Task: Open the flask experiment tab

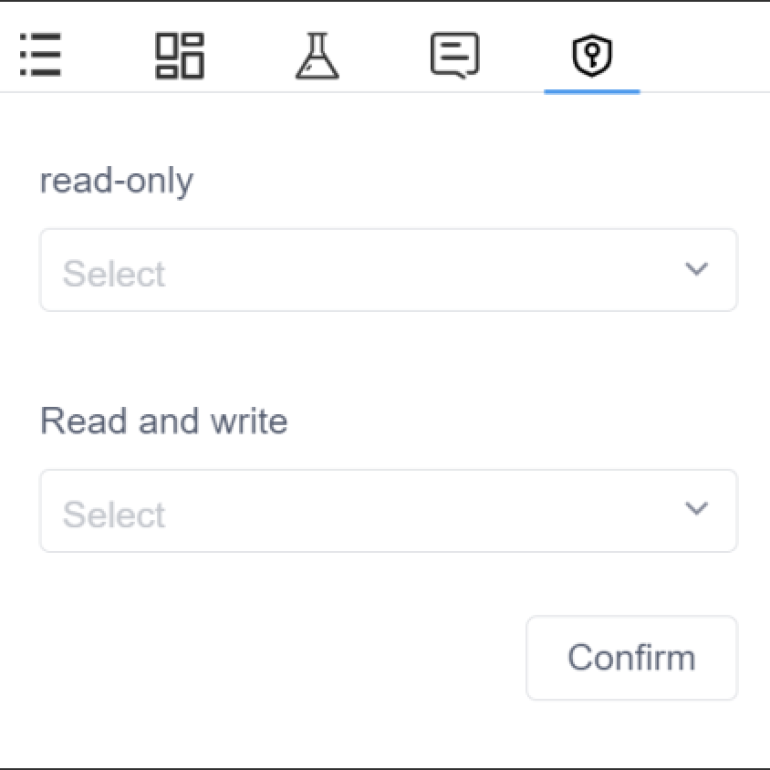Action: [317, 55]
